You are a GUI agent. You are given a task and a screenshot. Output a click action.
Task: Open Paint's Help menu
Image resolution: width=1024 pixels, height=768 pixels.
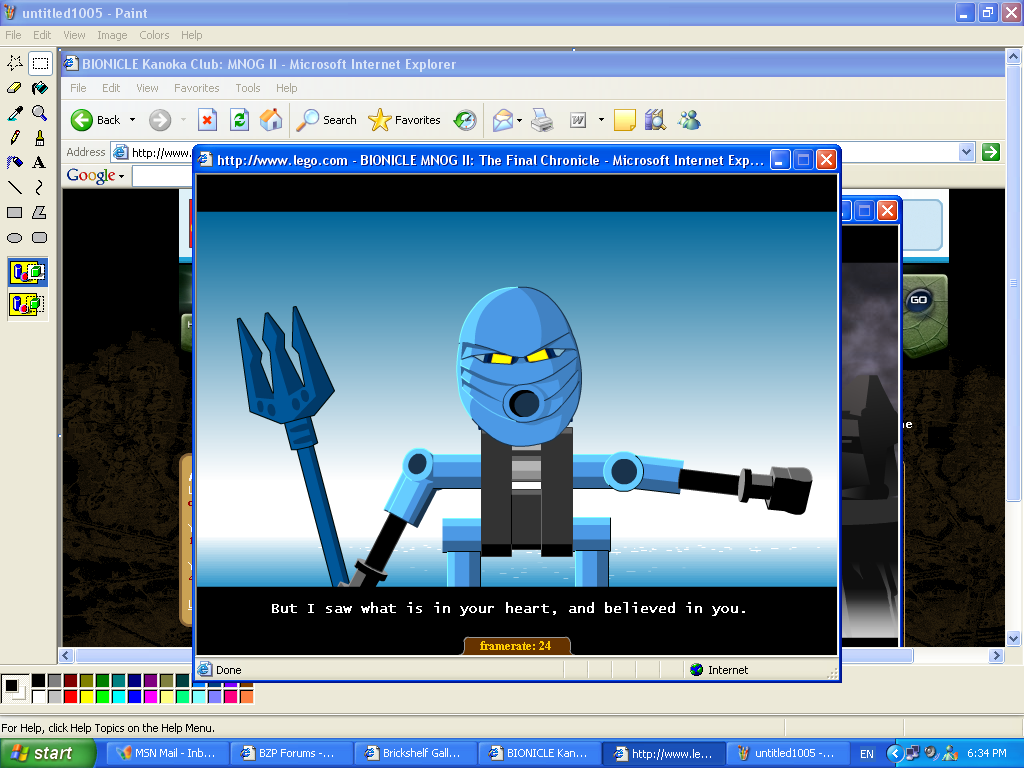(191, 35)
